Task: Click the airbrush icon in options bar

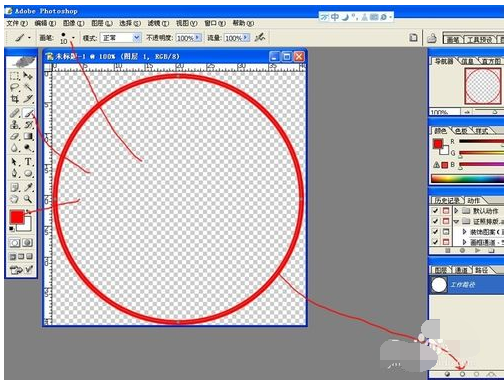Action: 260,37
